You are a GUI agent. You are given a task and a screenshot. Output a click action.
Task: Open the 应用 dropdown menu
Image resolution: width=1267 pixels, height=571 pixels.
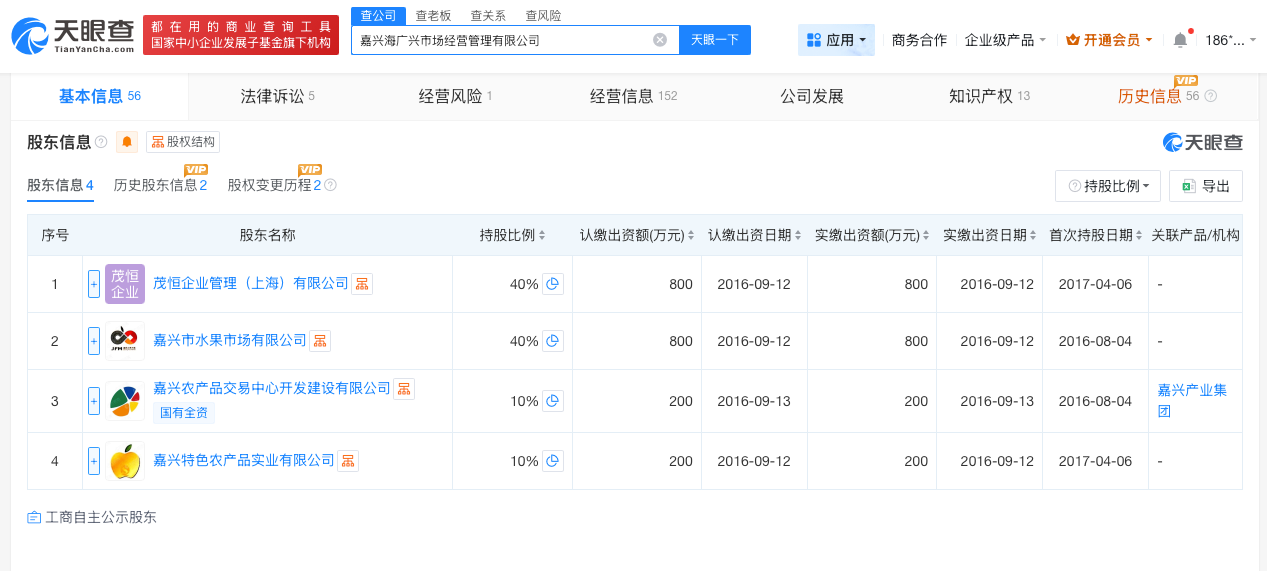[x=836, y=40]
